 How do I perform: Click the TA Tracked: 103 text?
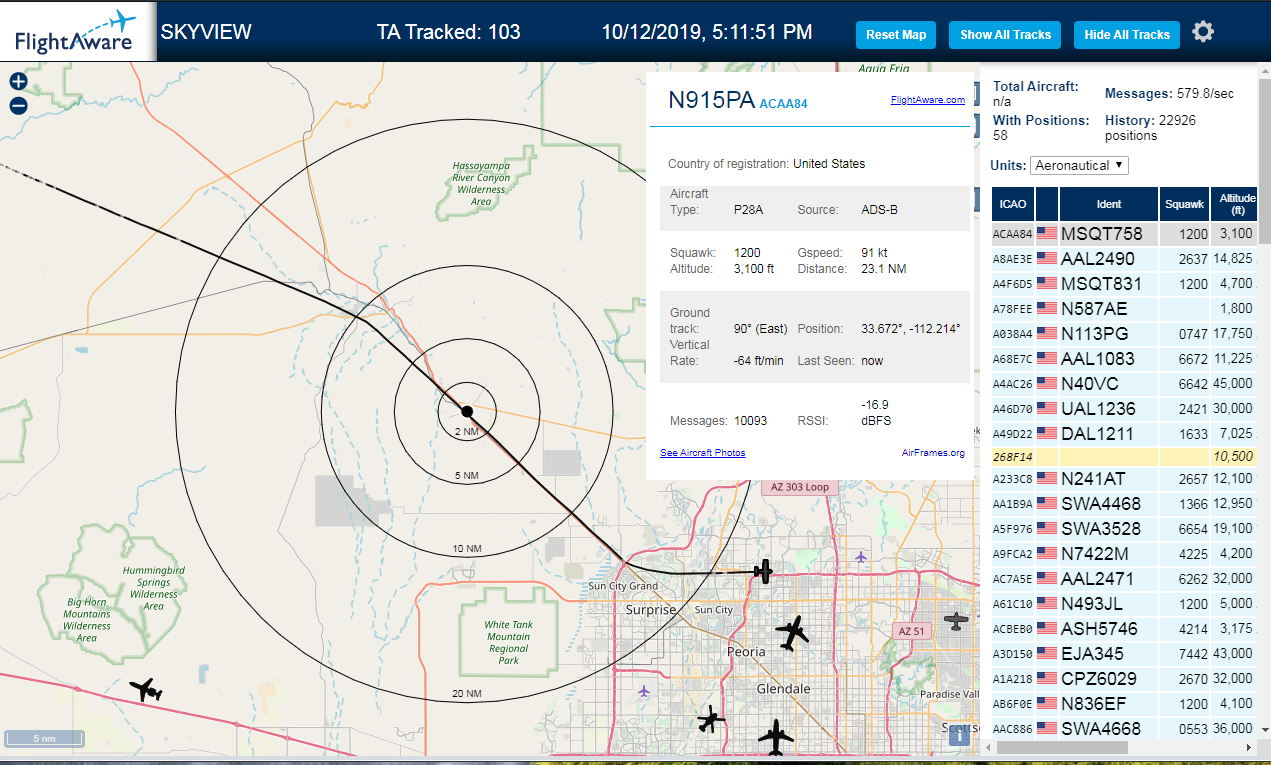pyautogui.click(x=449, y=32)
